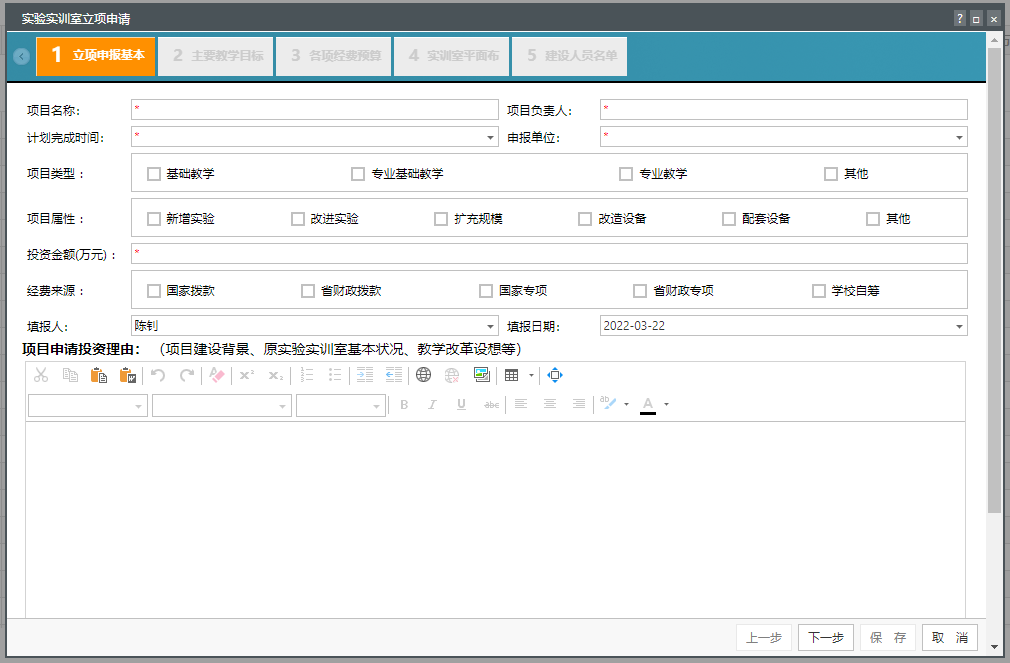Enable the 学校自筹 funding source checkbox
The image size is (1010, 663).
820,291
